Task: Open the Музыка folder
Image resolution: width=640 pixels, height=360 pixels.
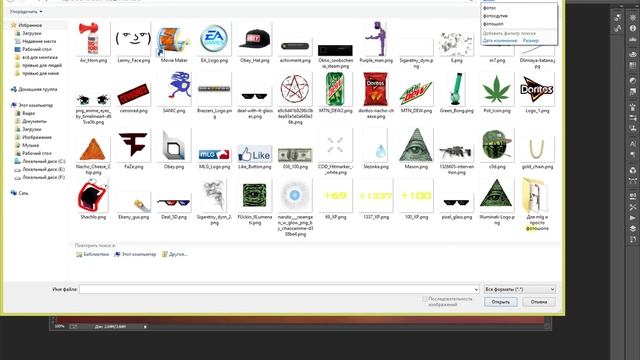Action: [31, 145]
